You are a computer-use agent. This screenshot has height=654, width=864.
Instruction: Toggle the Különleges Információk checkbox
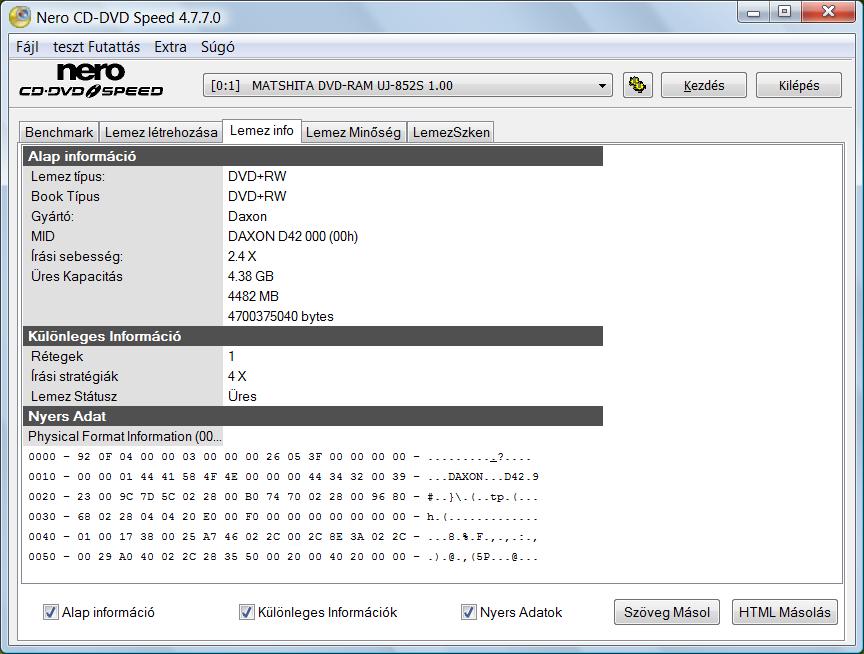pyautogui.click(x=247, y=612)
